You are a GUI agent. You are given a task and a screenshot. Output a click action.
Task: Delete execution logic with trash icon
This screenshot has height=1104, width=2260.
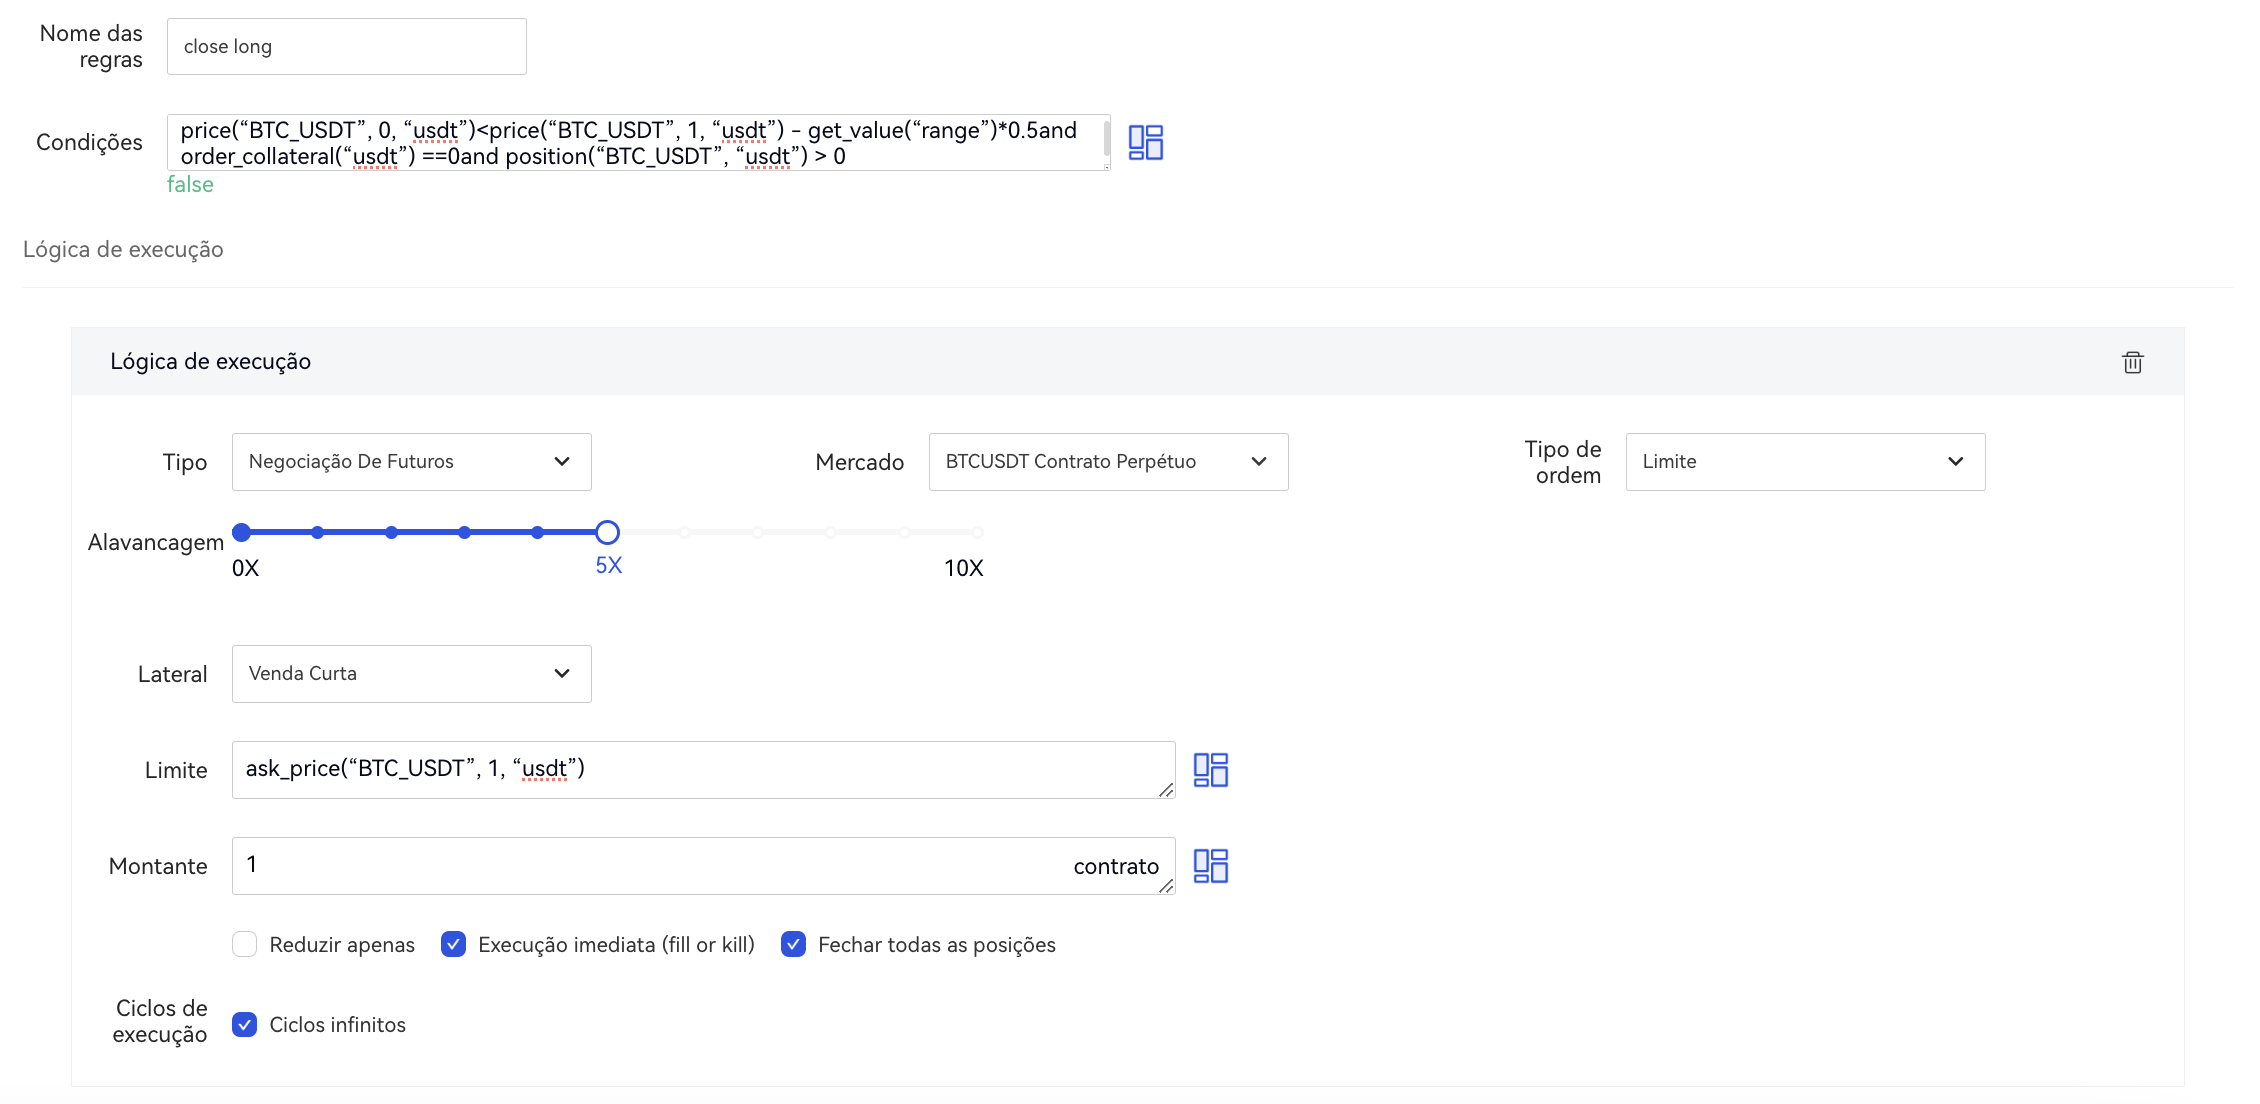(2132, 362)
